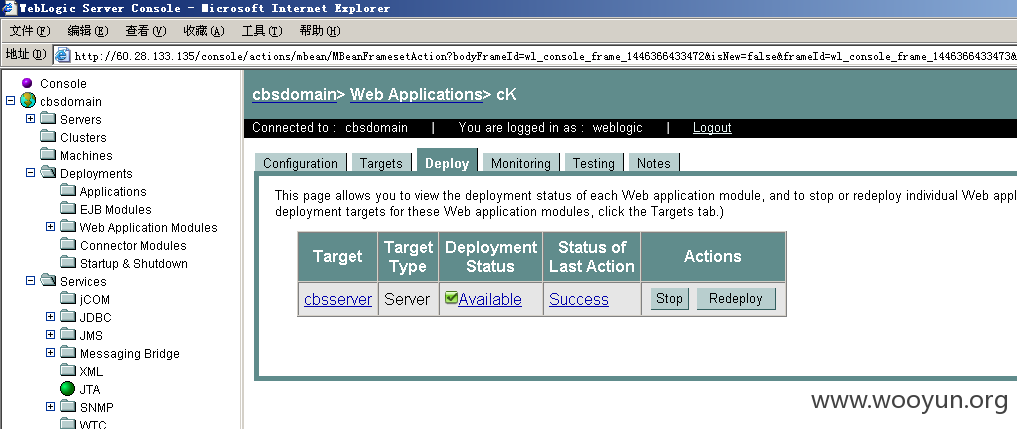Click the Internet Explorer page icon in address bar
Viewport: 1017px width, 429px height.
62,55
